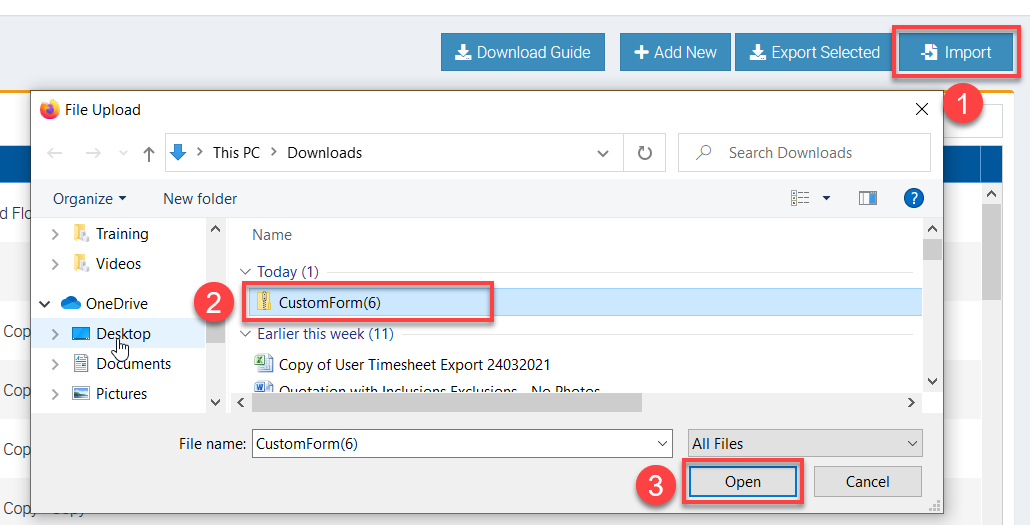Click the change view layout icon
This screenshot has width=1030, height=525.
pos(801,198)
